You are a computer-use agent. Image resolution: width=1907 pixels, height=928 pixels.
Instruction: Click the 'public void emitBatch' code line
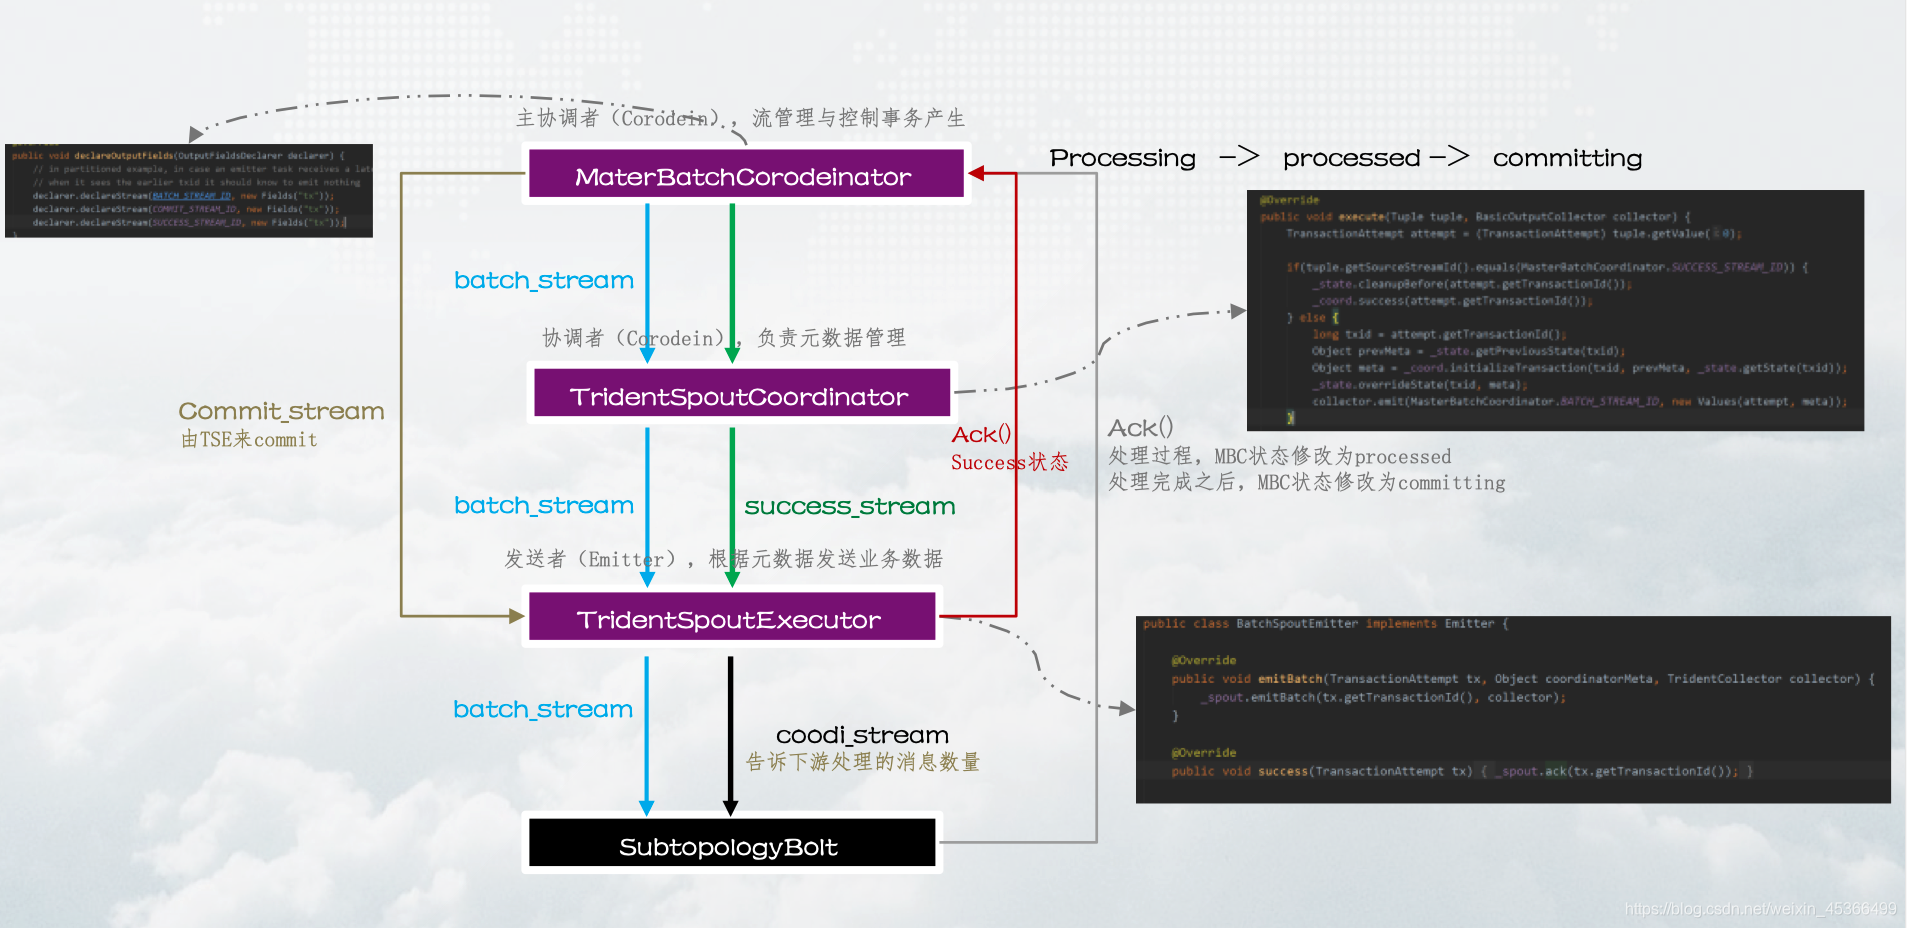pos(1523,678)
